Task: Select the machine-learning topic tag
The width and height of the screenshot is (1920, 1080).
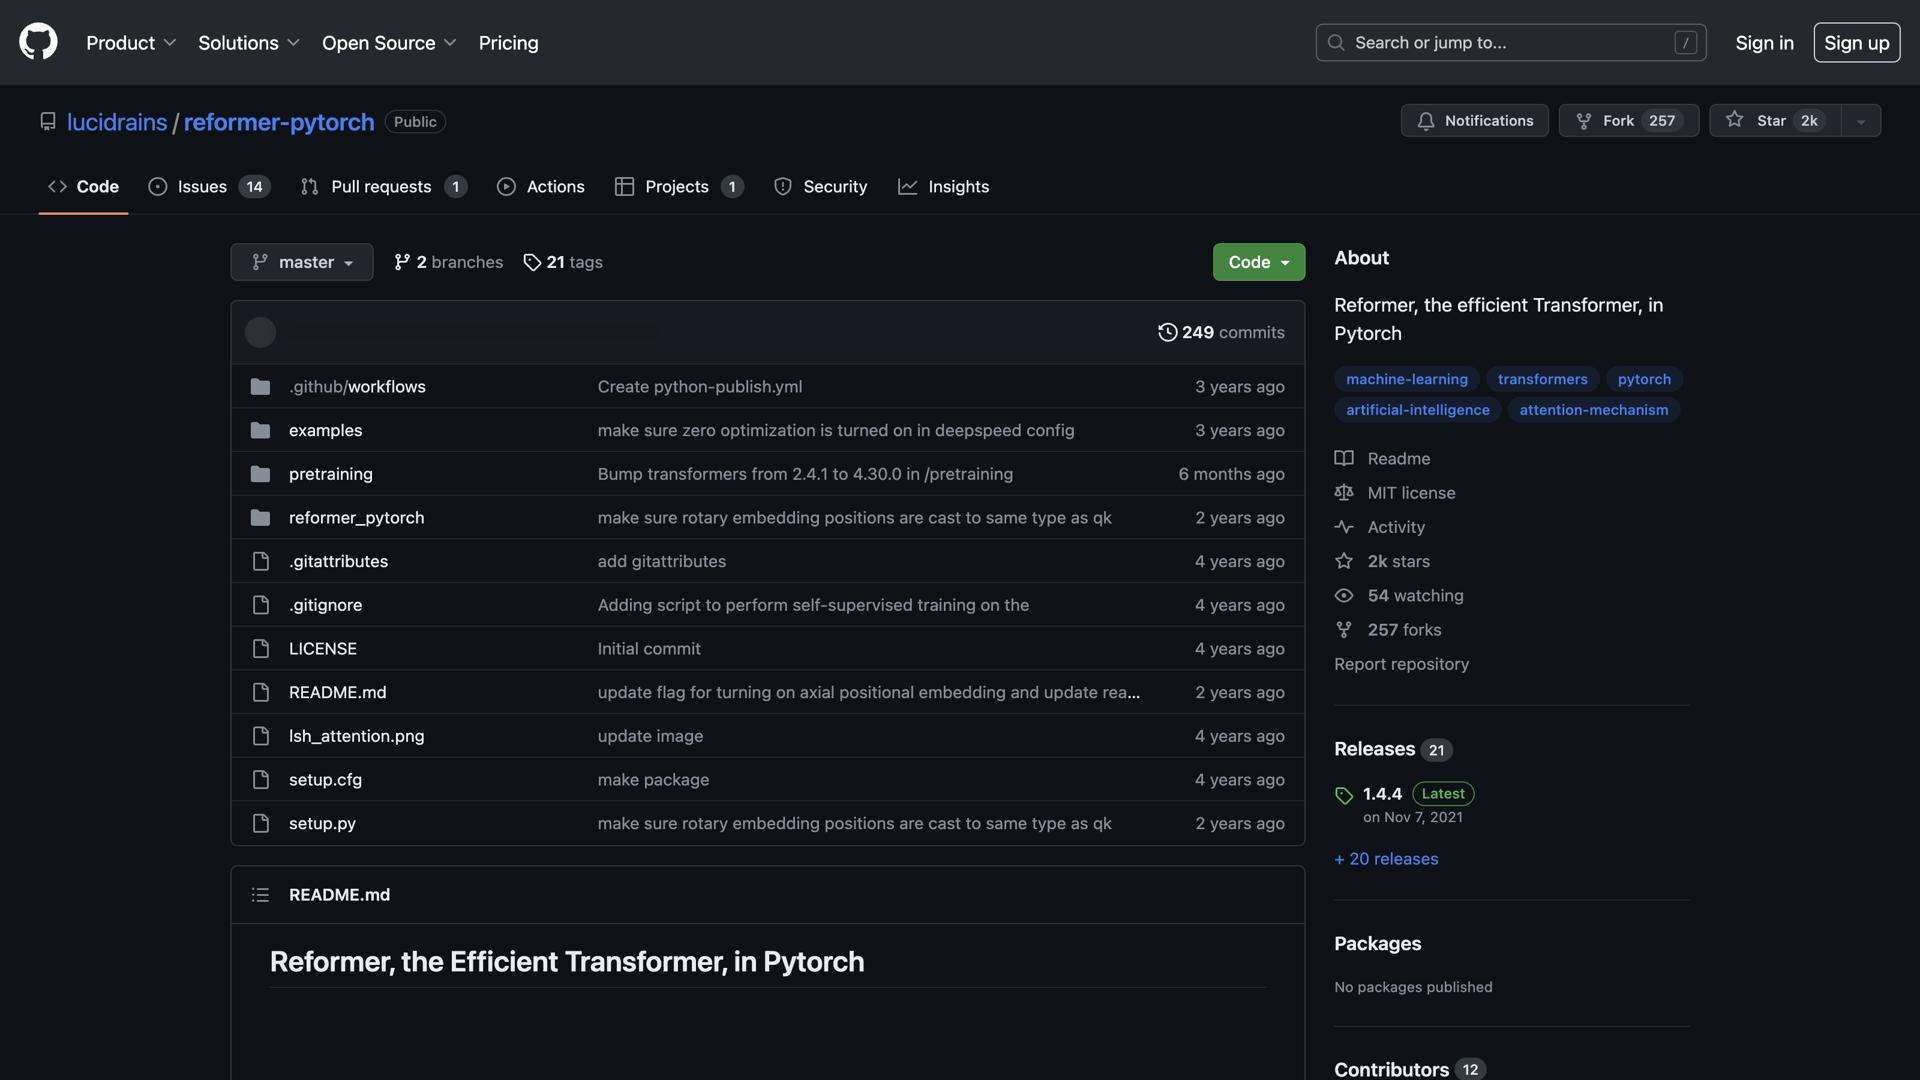Action: tap(1406, 379)
